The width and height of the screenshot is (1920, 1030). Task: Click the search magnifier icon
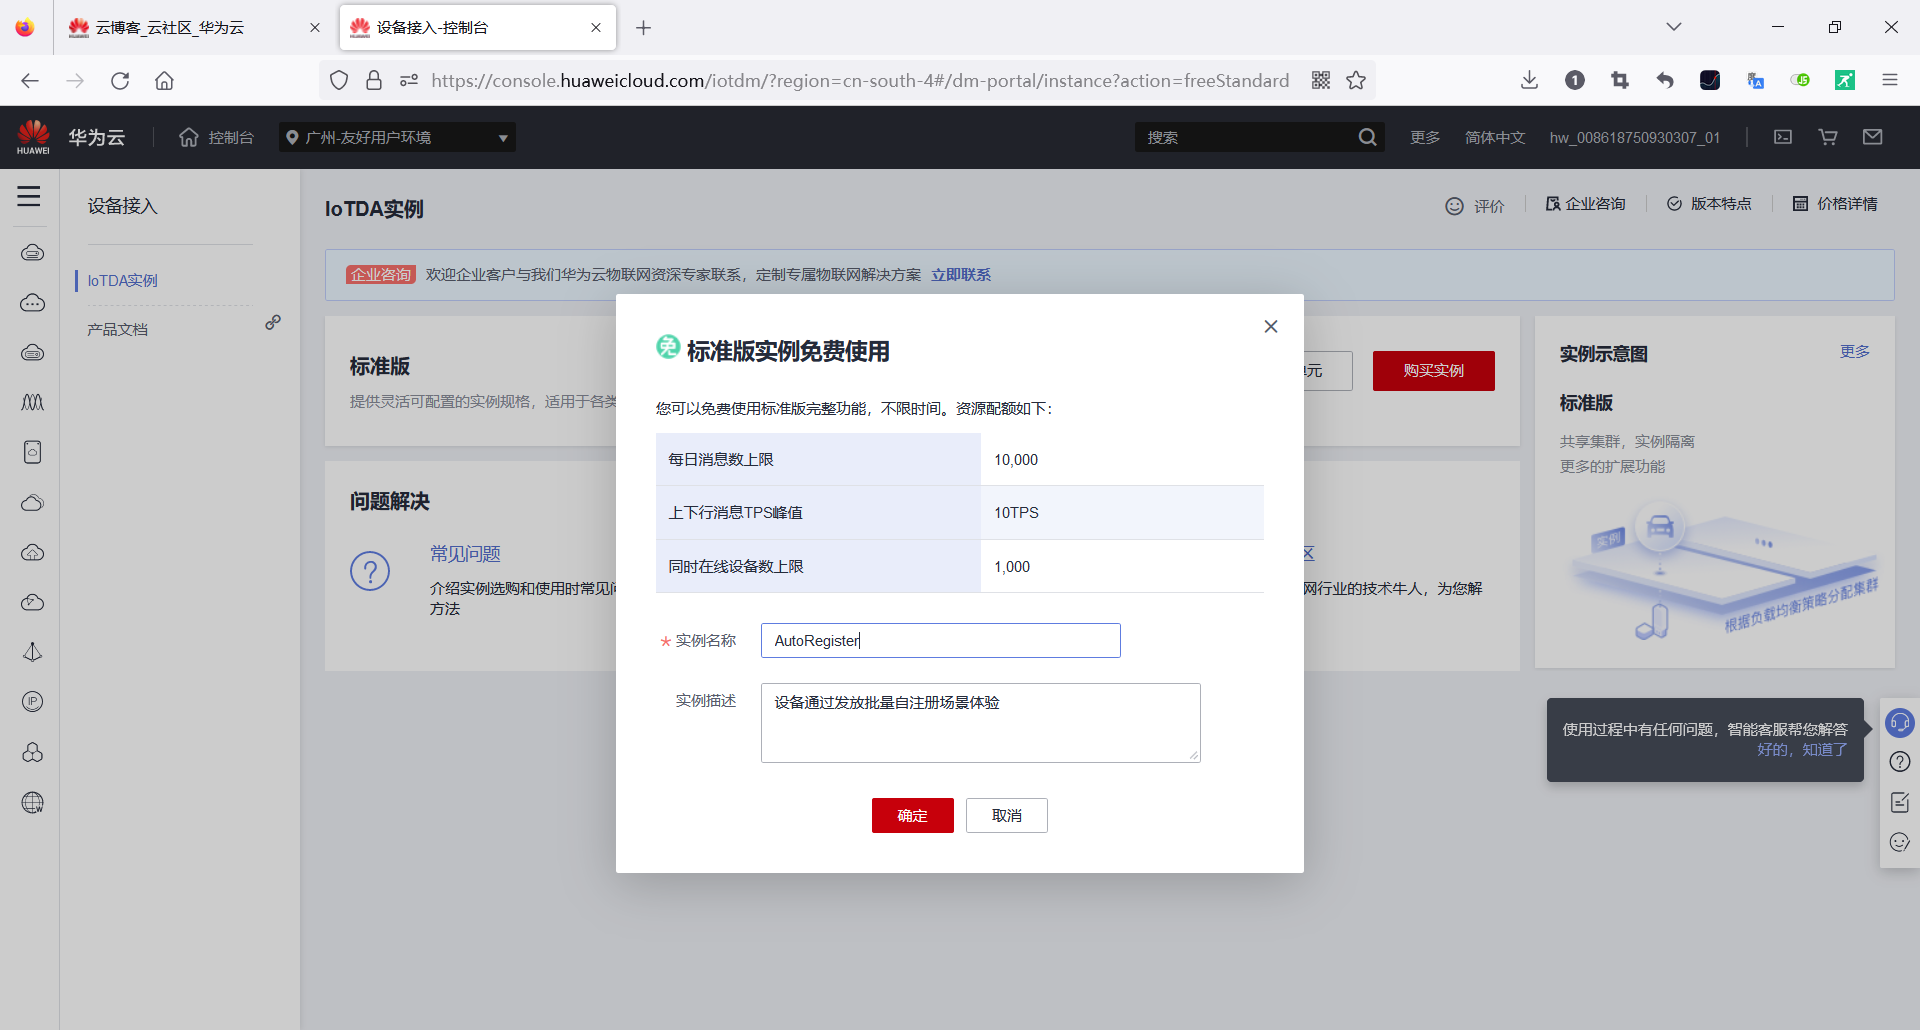[x=1367, y=137]
